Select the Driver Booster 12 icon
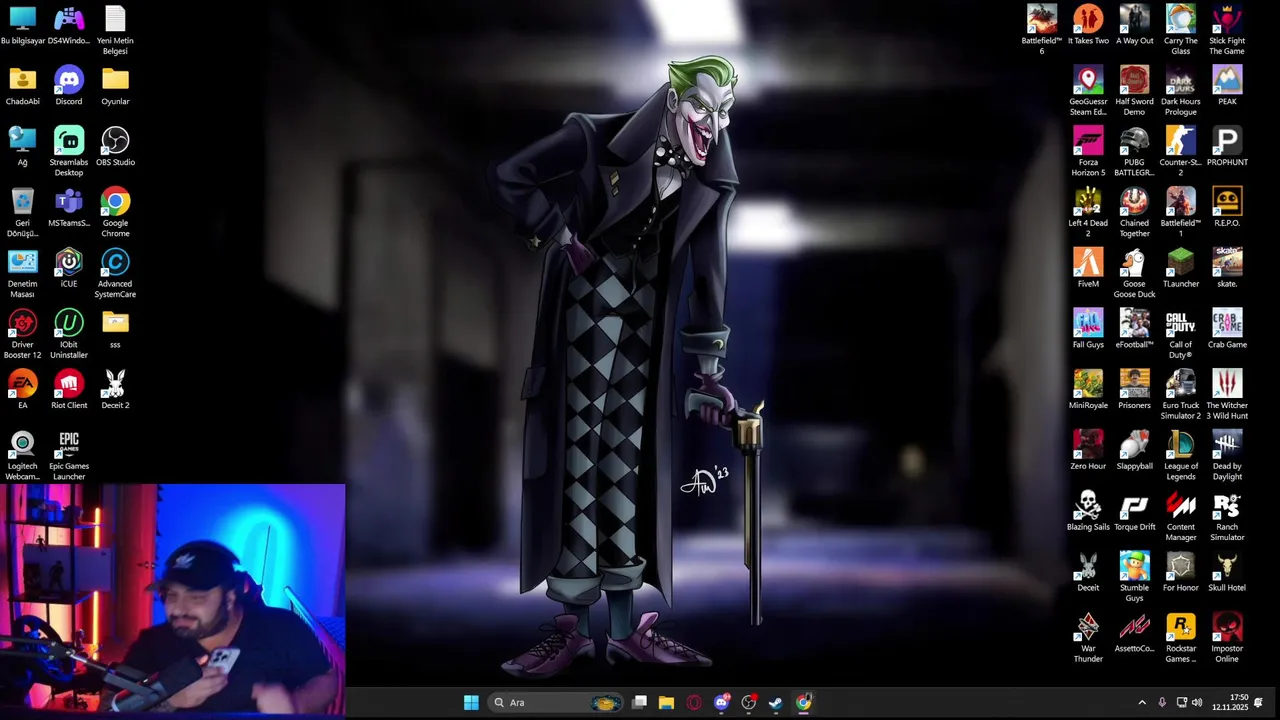The image size is (1280, 720). [x=22, y=322]
